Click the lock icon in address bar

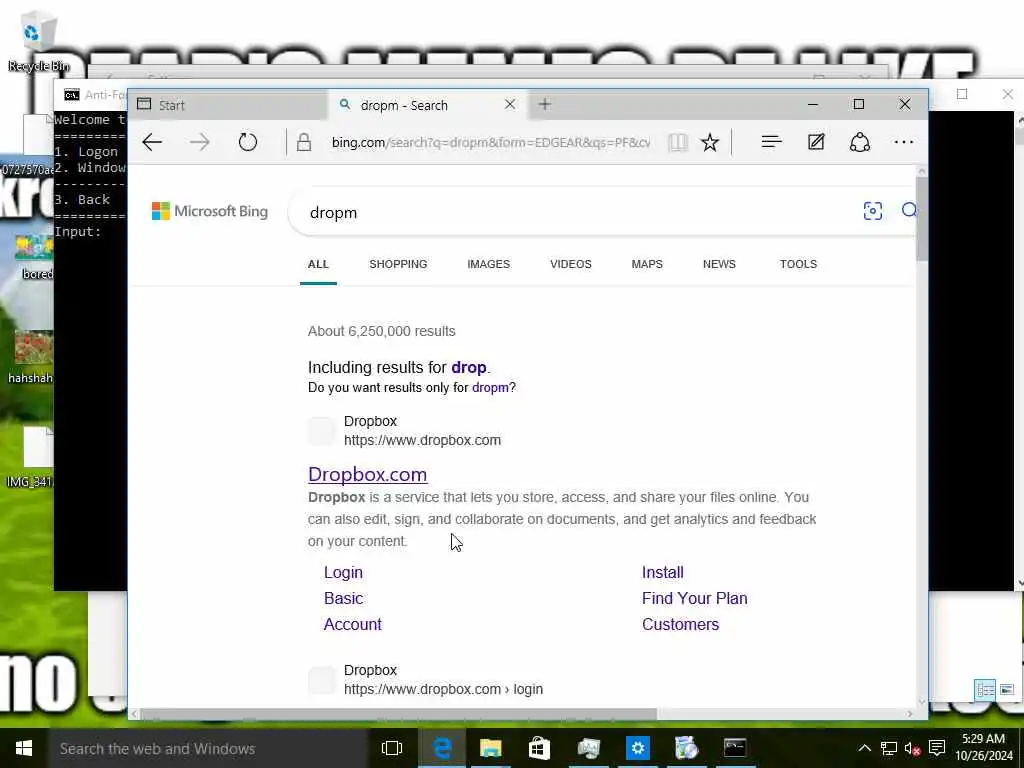(x=304, y=142)
